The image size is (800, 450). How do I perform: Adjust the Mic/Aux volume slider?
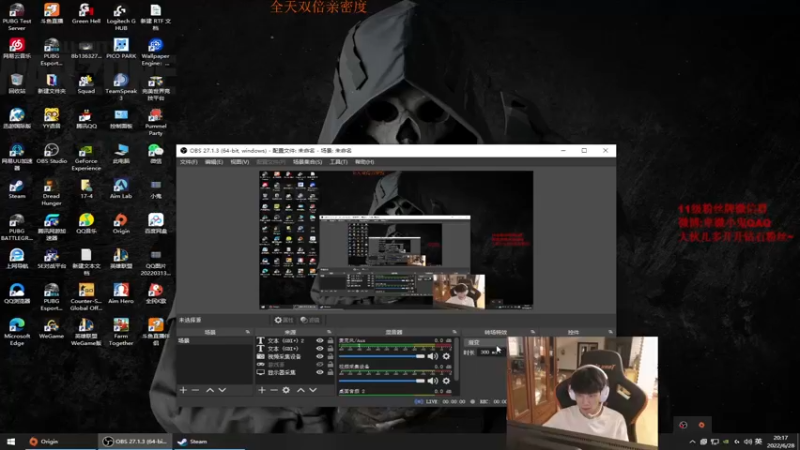click(x=382, y=356)
